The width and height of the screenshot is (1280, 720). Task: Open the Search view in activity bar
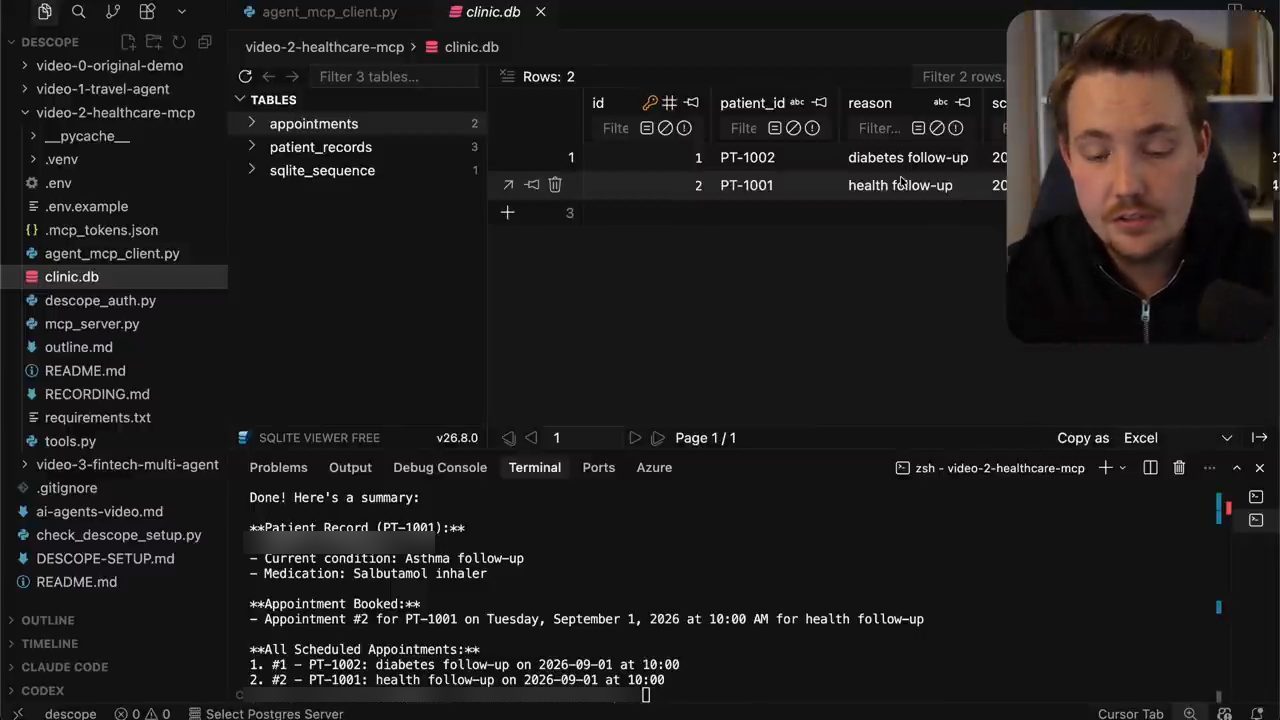tap(79, 12)
